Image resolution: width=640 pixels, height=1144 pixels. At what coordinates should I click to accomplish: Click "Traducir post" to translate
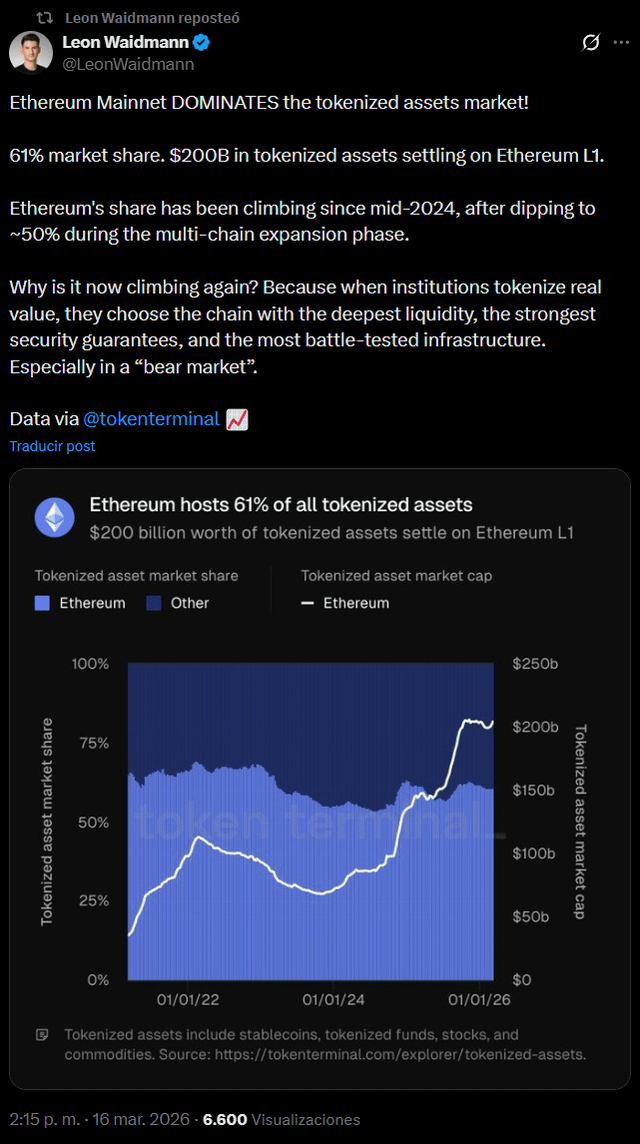[x=52, y=446]
